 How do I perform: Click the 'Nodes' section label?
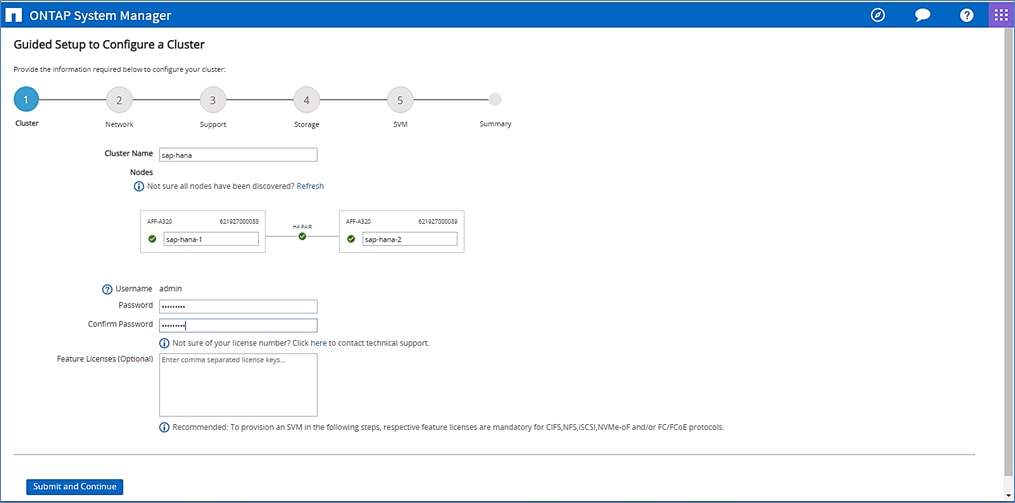click(142, 173)
